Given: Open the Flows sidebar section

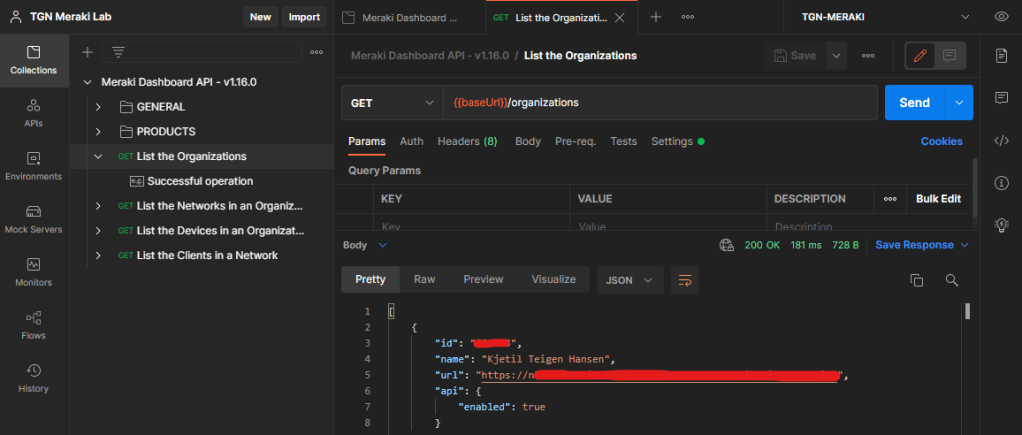Looking at the screenshot, I should pyautogui.click(x=33, y=324).
